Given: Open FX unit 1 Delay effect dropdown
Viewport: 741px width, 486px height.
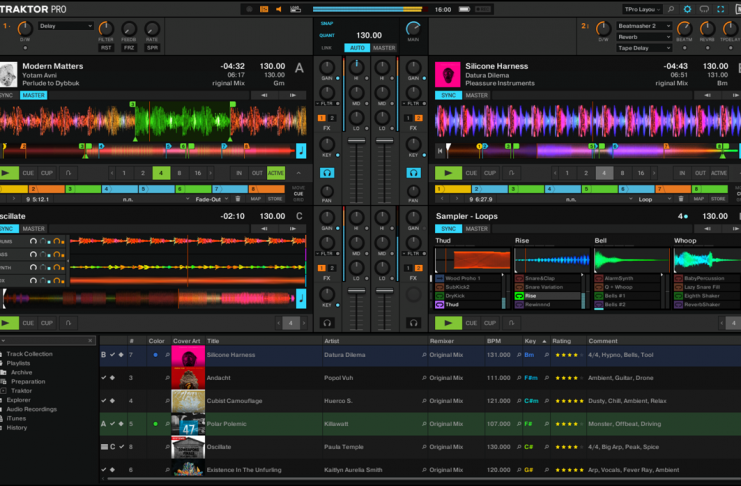Looking at the screenshot, I should [66, 26].
